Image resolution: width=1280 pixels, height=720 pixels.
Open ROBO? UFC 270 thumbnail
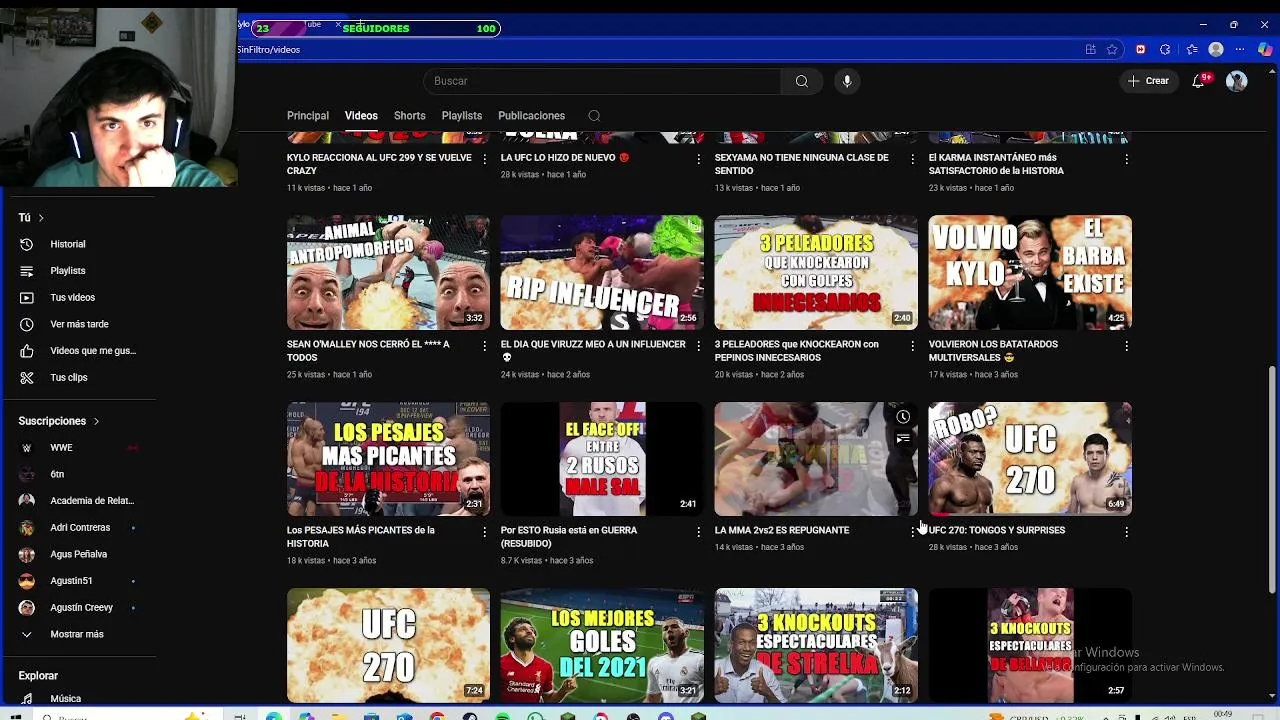[1030, 459]
